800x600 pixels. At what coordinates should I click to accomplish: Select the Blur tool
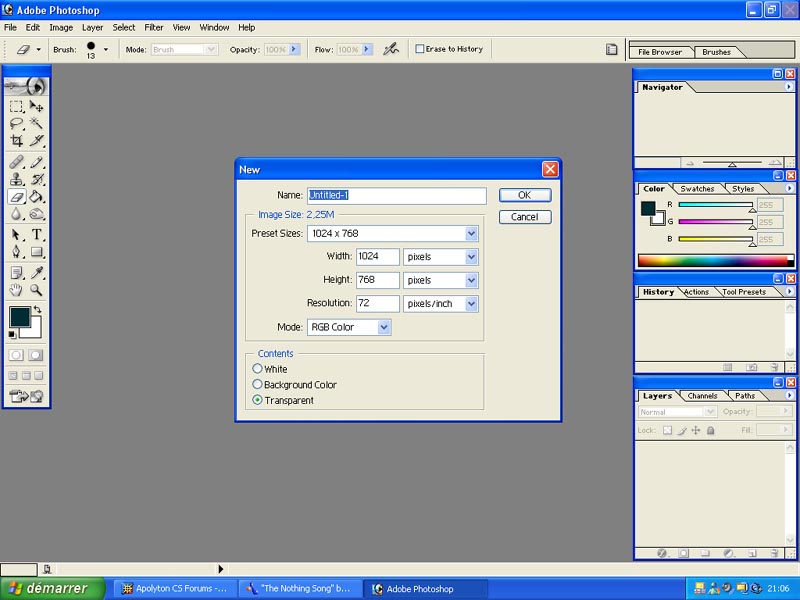(16, 214)
